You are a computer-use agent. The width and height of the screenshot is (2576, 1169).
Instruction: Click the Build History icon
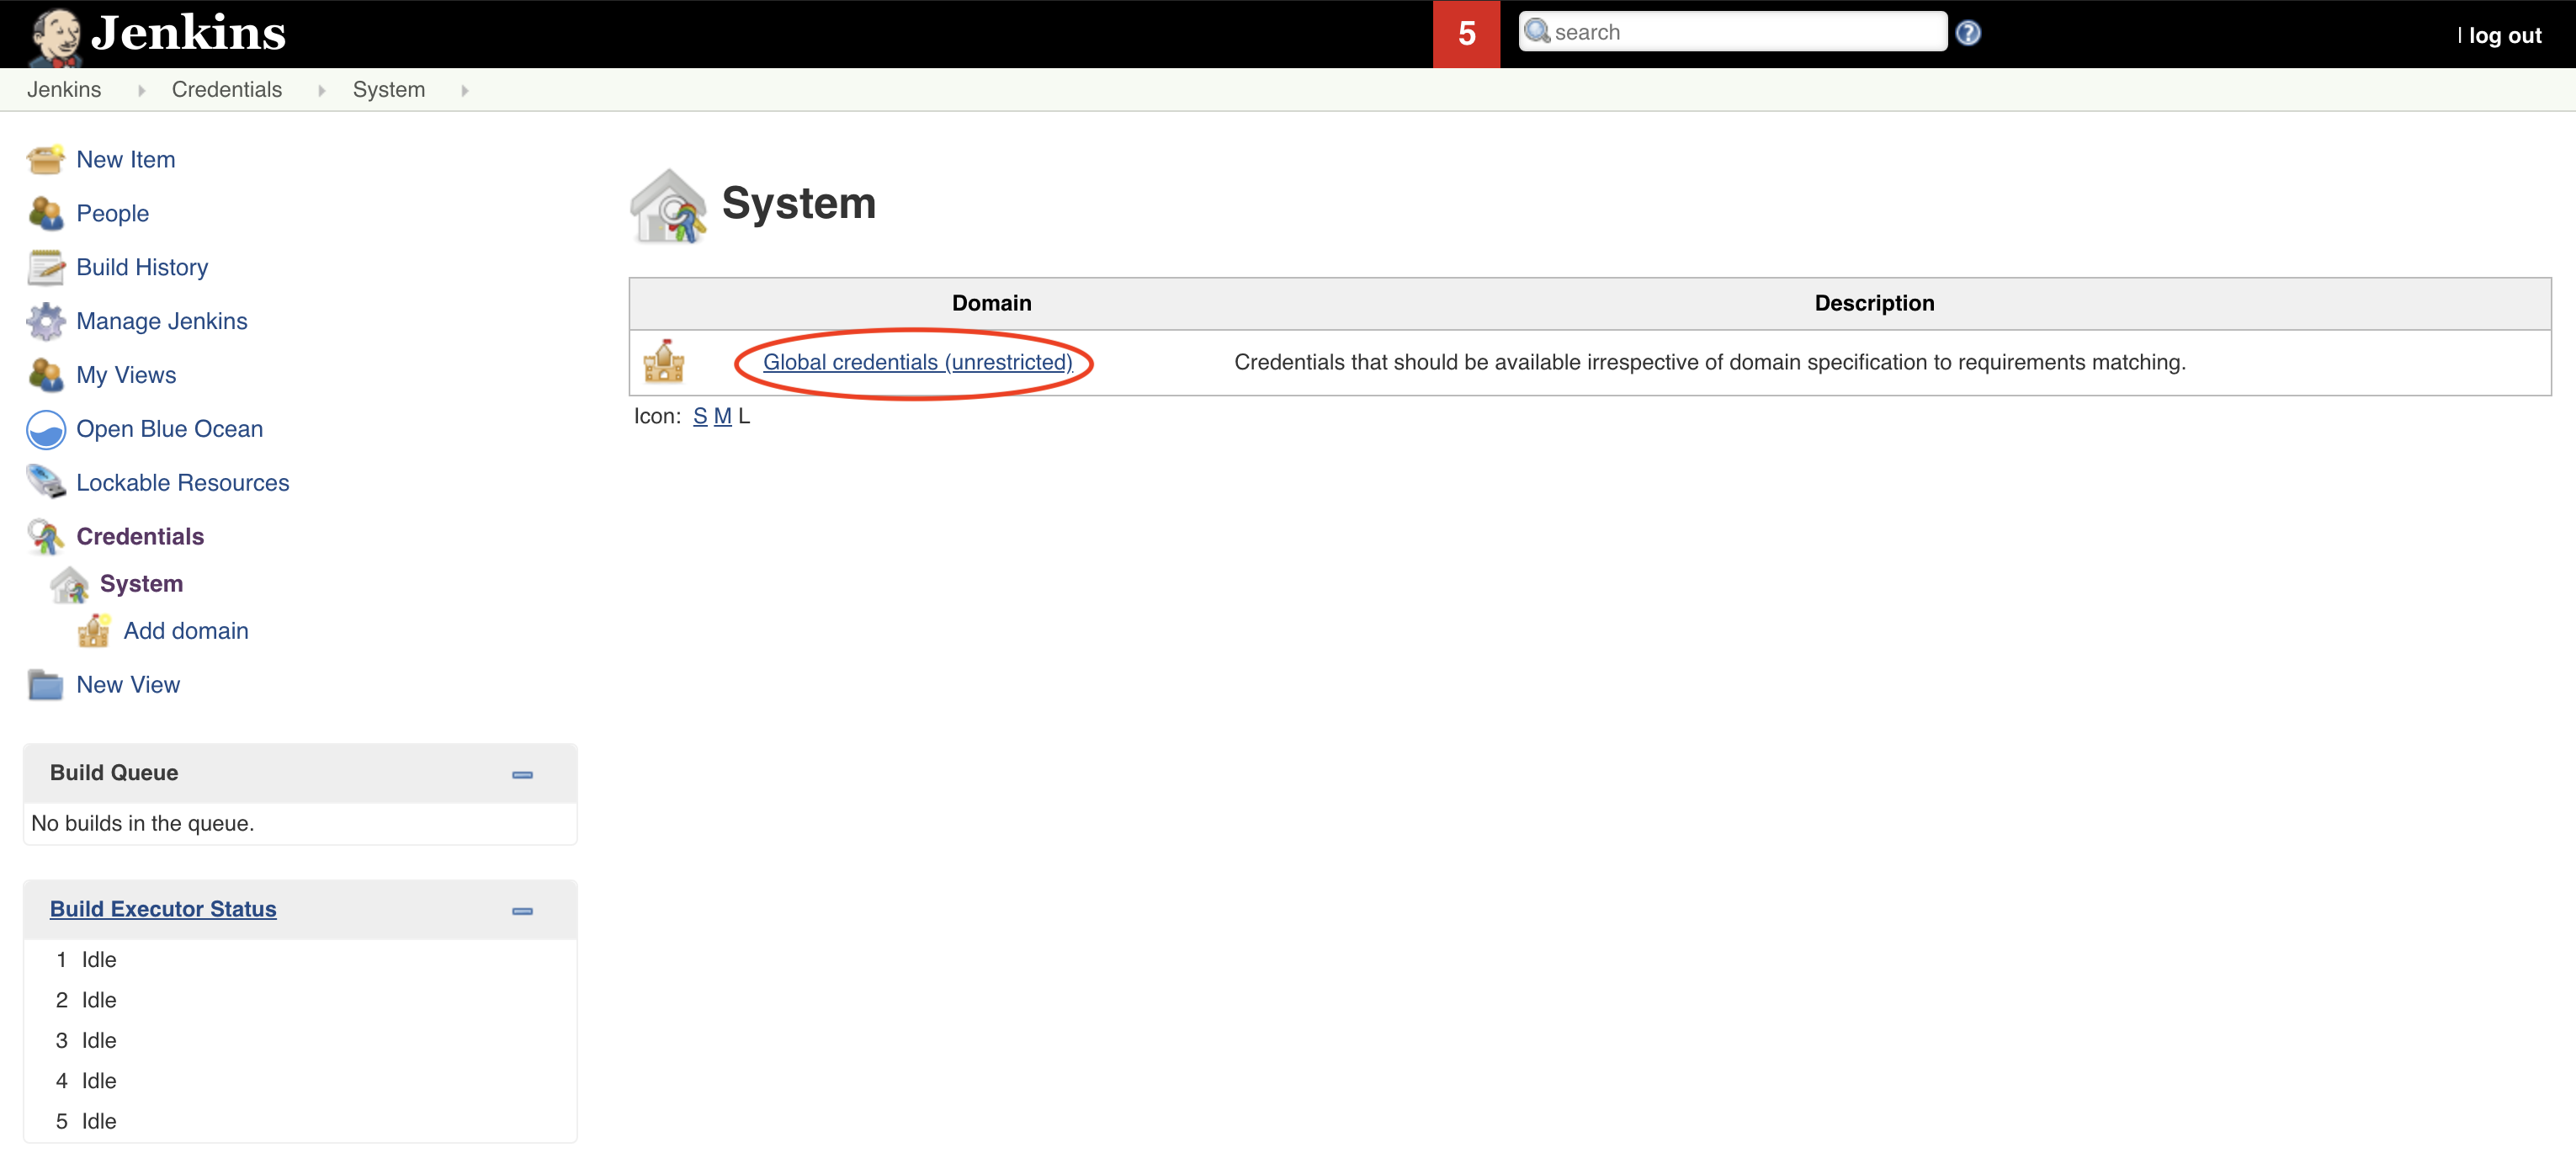pos(45,266)
